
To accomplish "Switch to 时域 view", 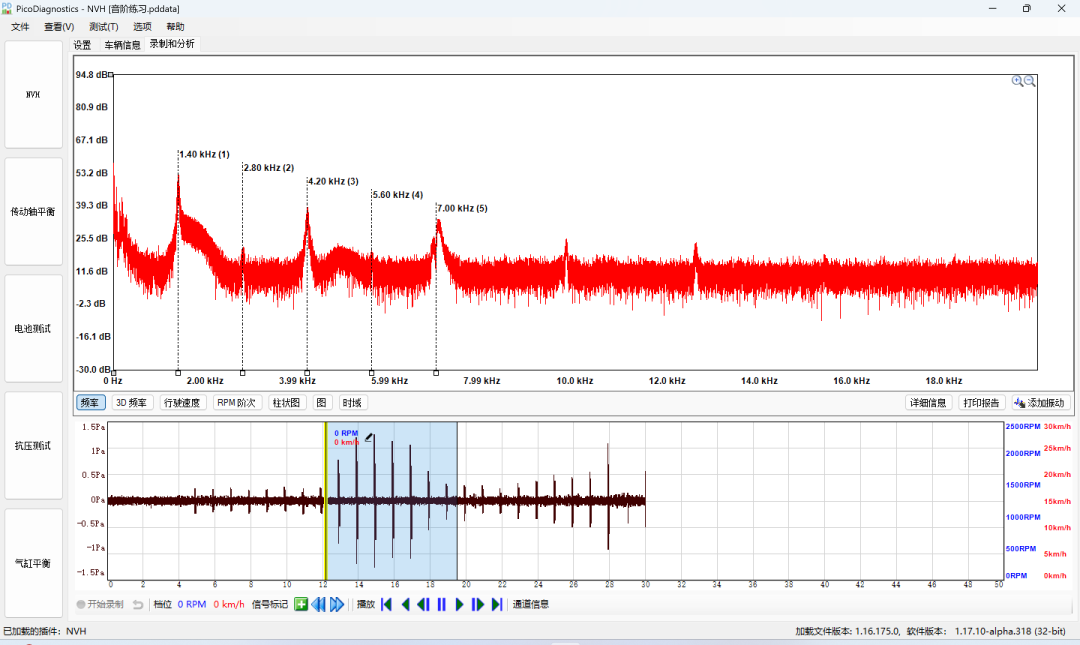I will pos(352,402).
